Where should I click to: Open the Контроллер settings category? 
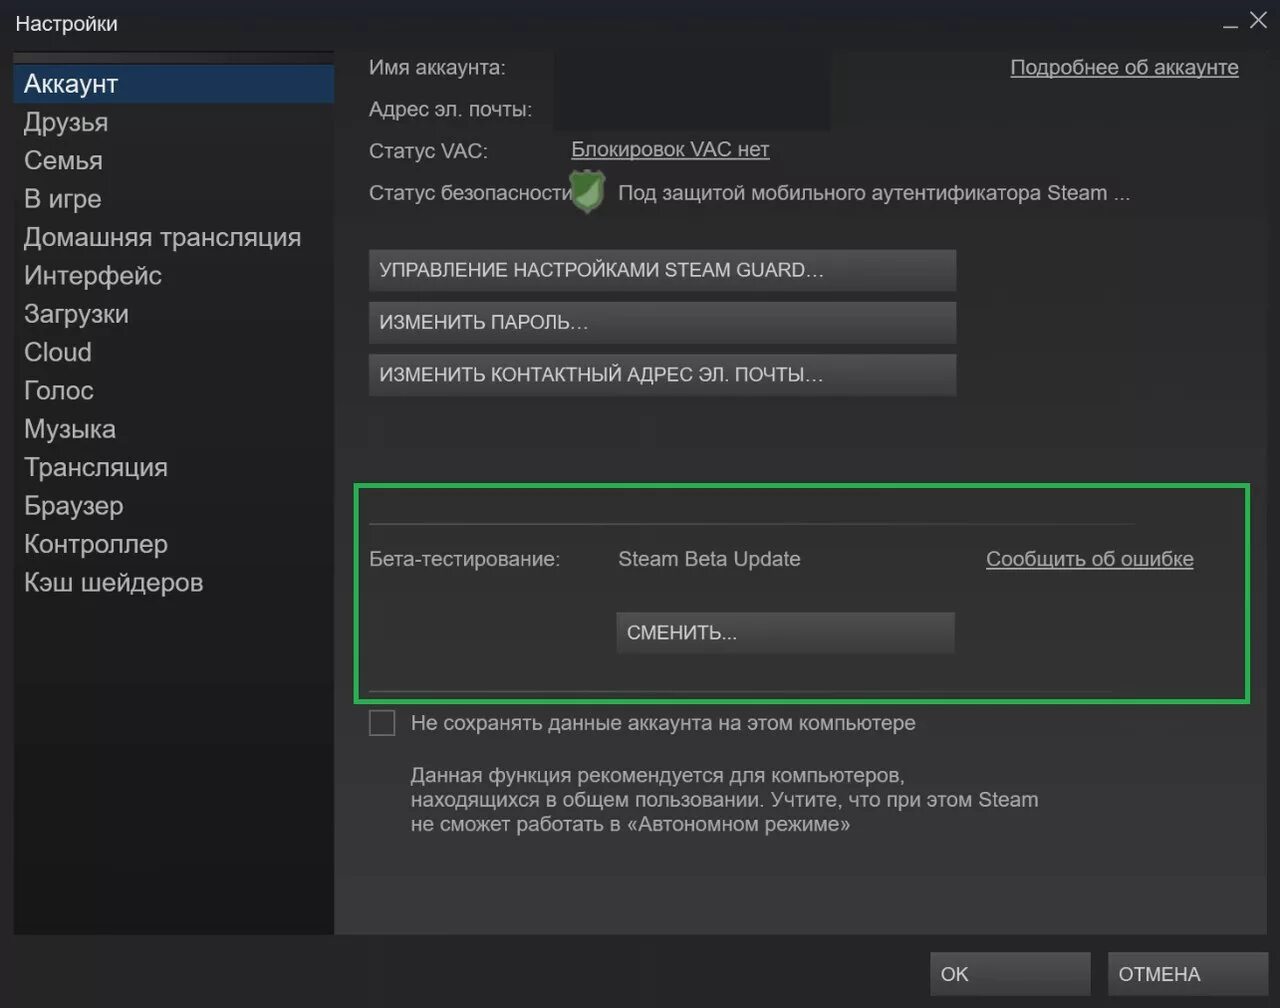tap(96, 544)
